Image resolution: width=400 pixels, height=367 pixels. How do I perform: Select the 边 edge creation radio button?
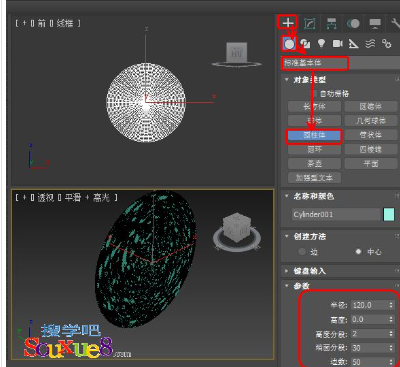tap(302, 252)
